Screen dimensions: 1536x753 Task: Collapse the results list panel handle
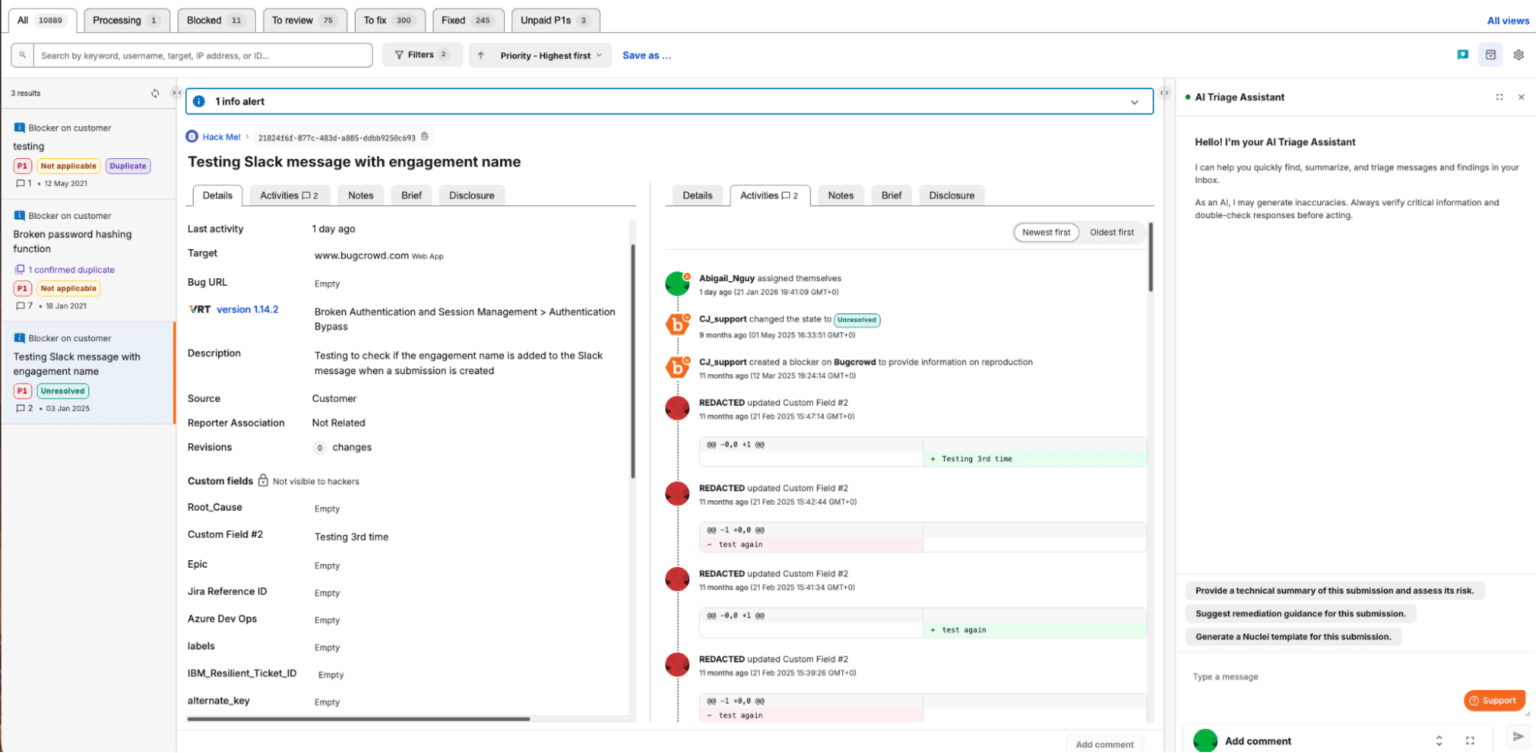click(176, 93)
